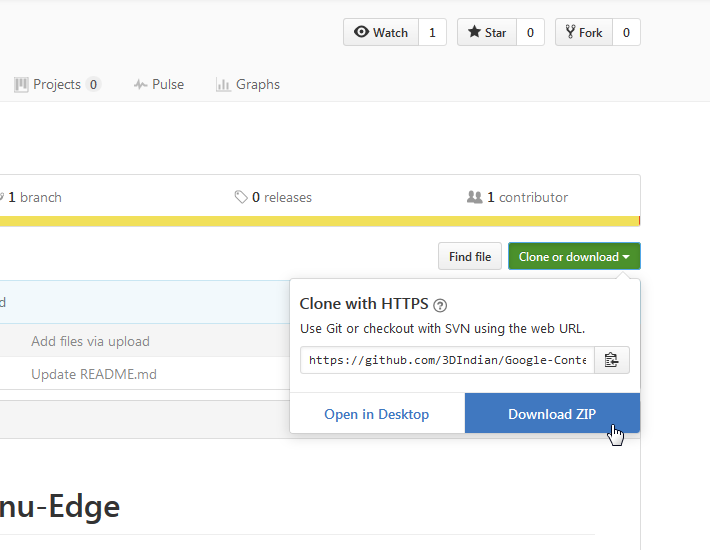Click the yellow language bar

(319, 221)
